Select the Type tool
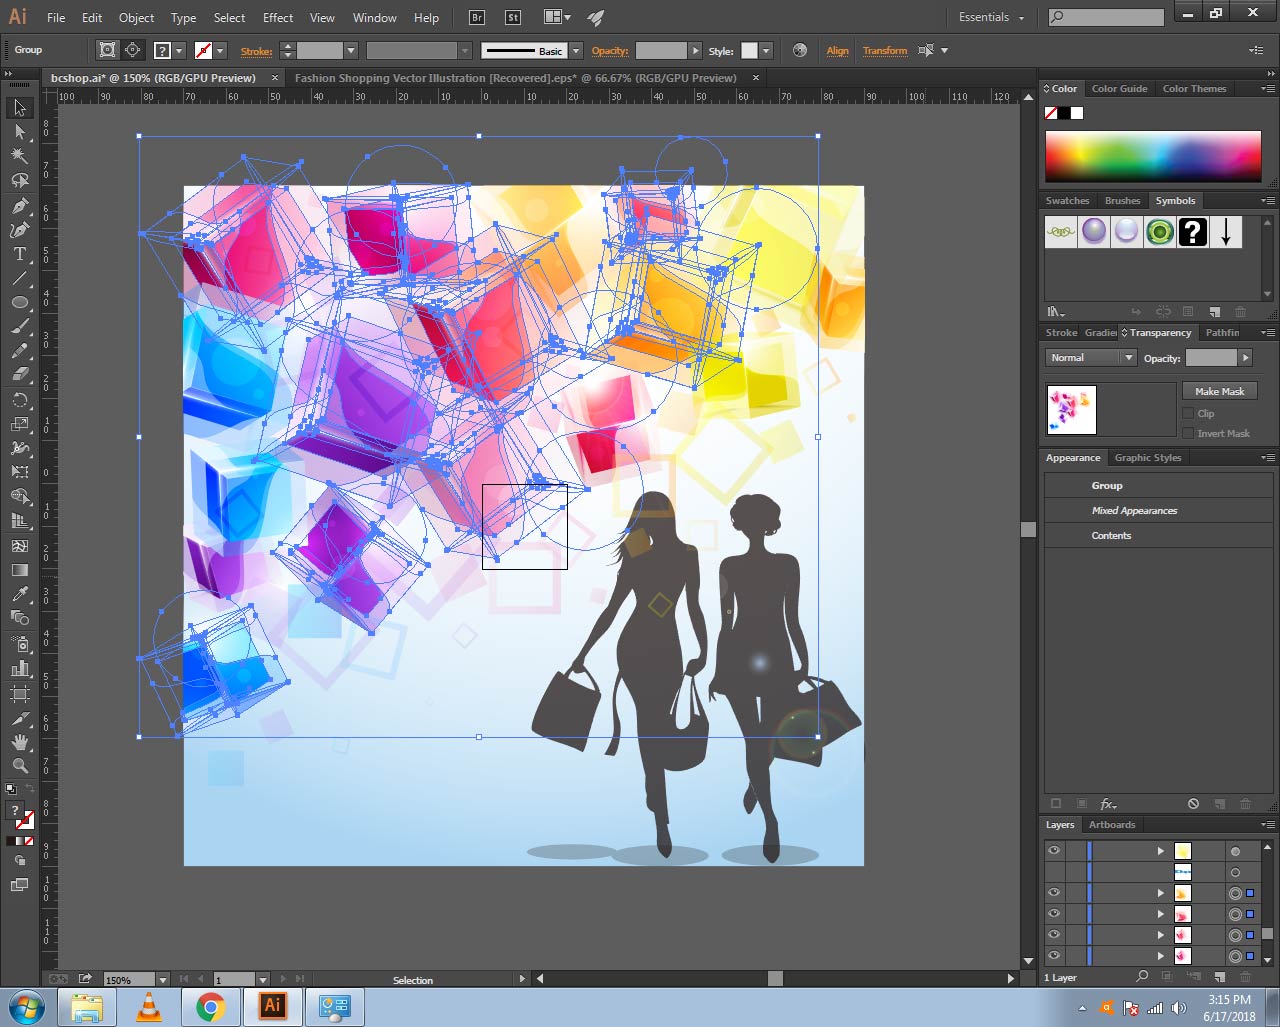This screenshot has height=1027, width=1280. pyautogui.click(x=19, y=254)
